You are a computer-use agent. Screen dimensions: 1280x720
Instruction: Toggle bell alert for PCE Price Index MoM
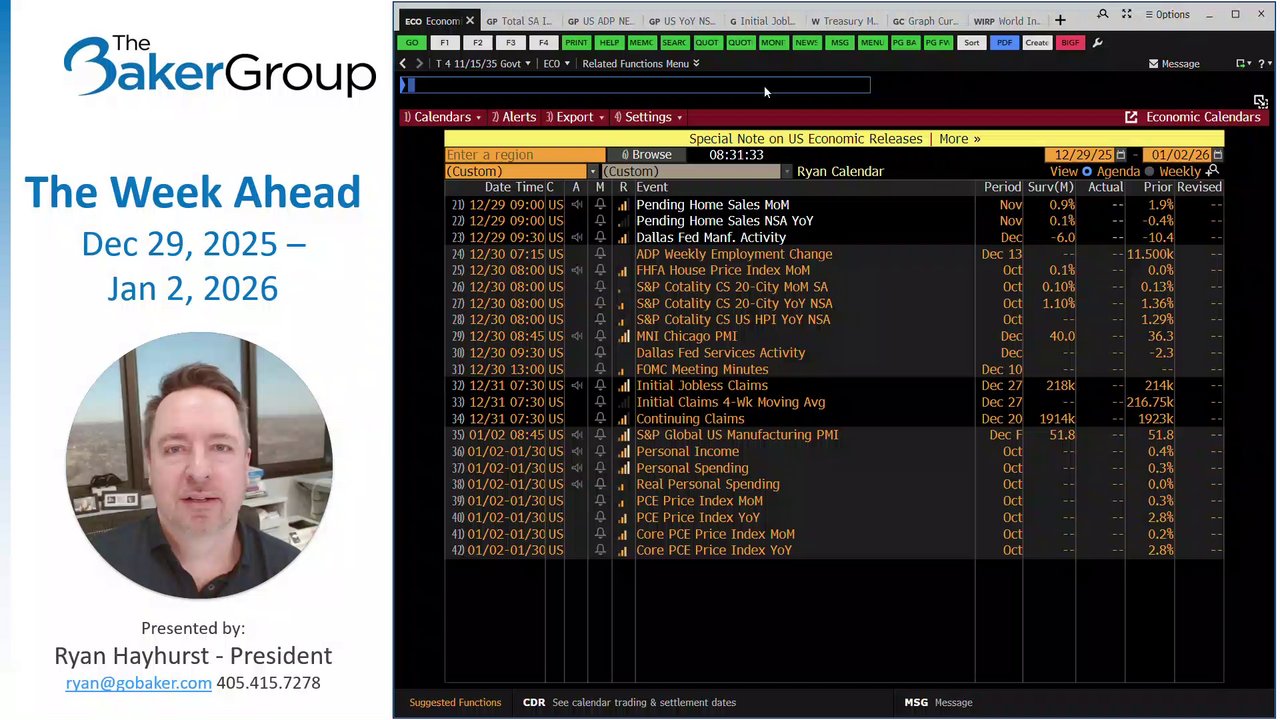tap(600, 501)
